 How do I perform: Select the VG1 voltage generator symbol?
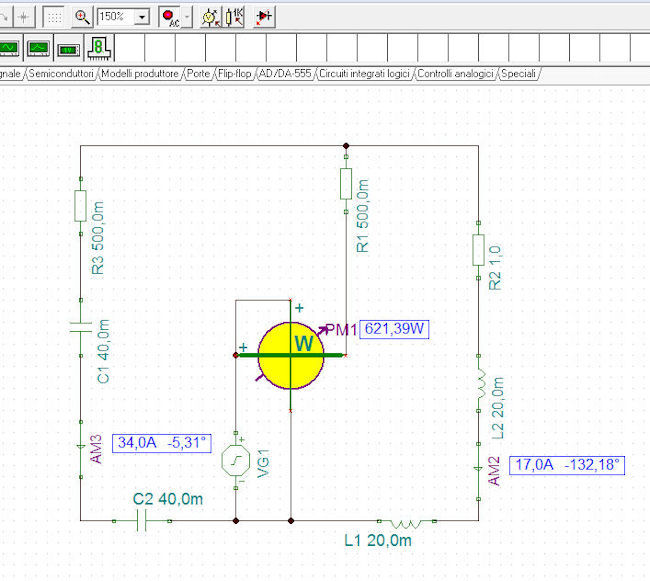(234, 463)
